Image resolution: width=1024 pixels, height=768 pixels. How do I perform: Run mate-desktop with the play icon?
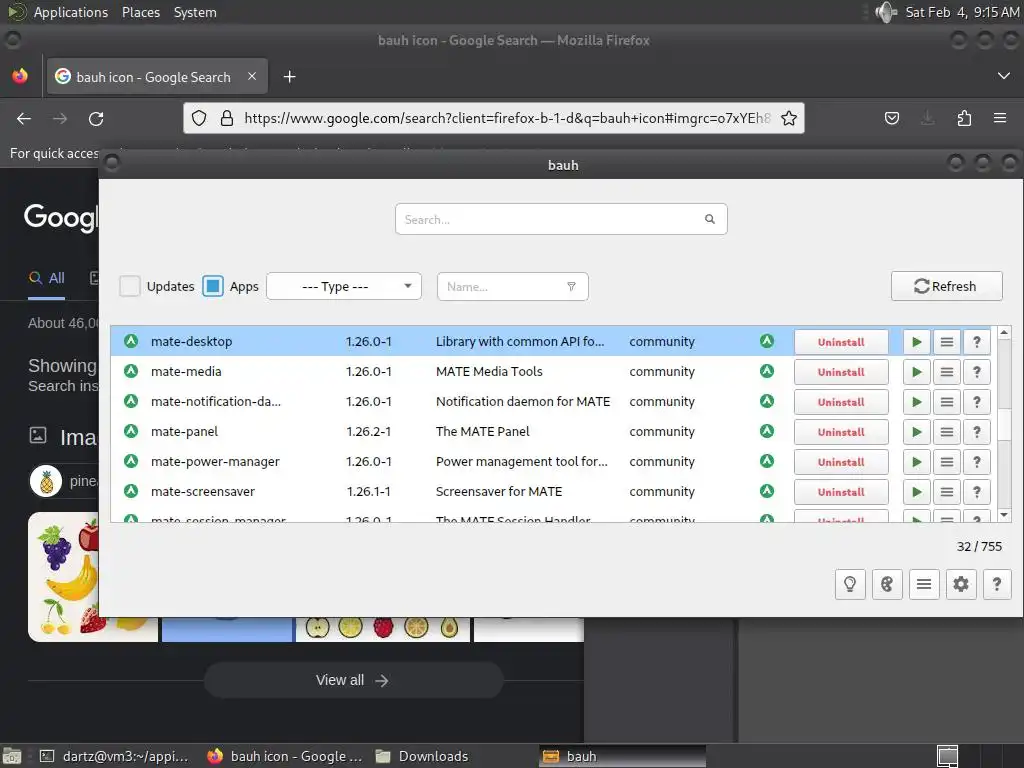coord(916,342)
